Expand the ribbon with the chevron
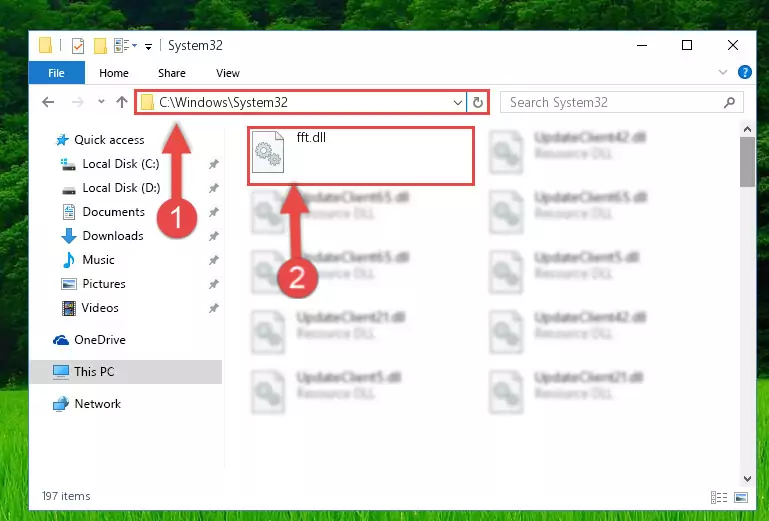 tap(722, 72)
